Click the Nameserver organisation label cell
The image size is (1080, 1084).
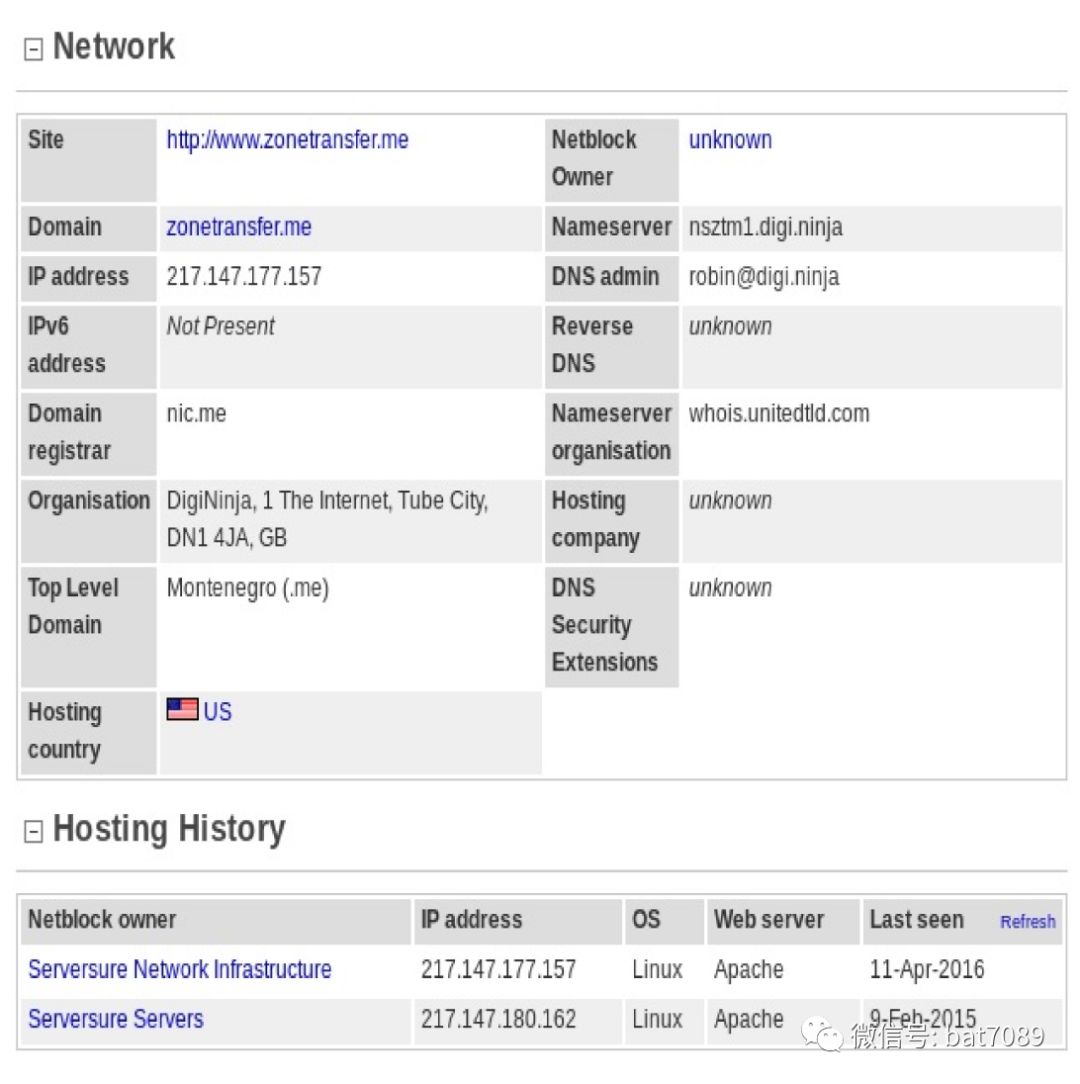[612, 432]
